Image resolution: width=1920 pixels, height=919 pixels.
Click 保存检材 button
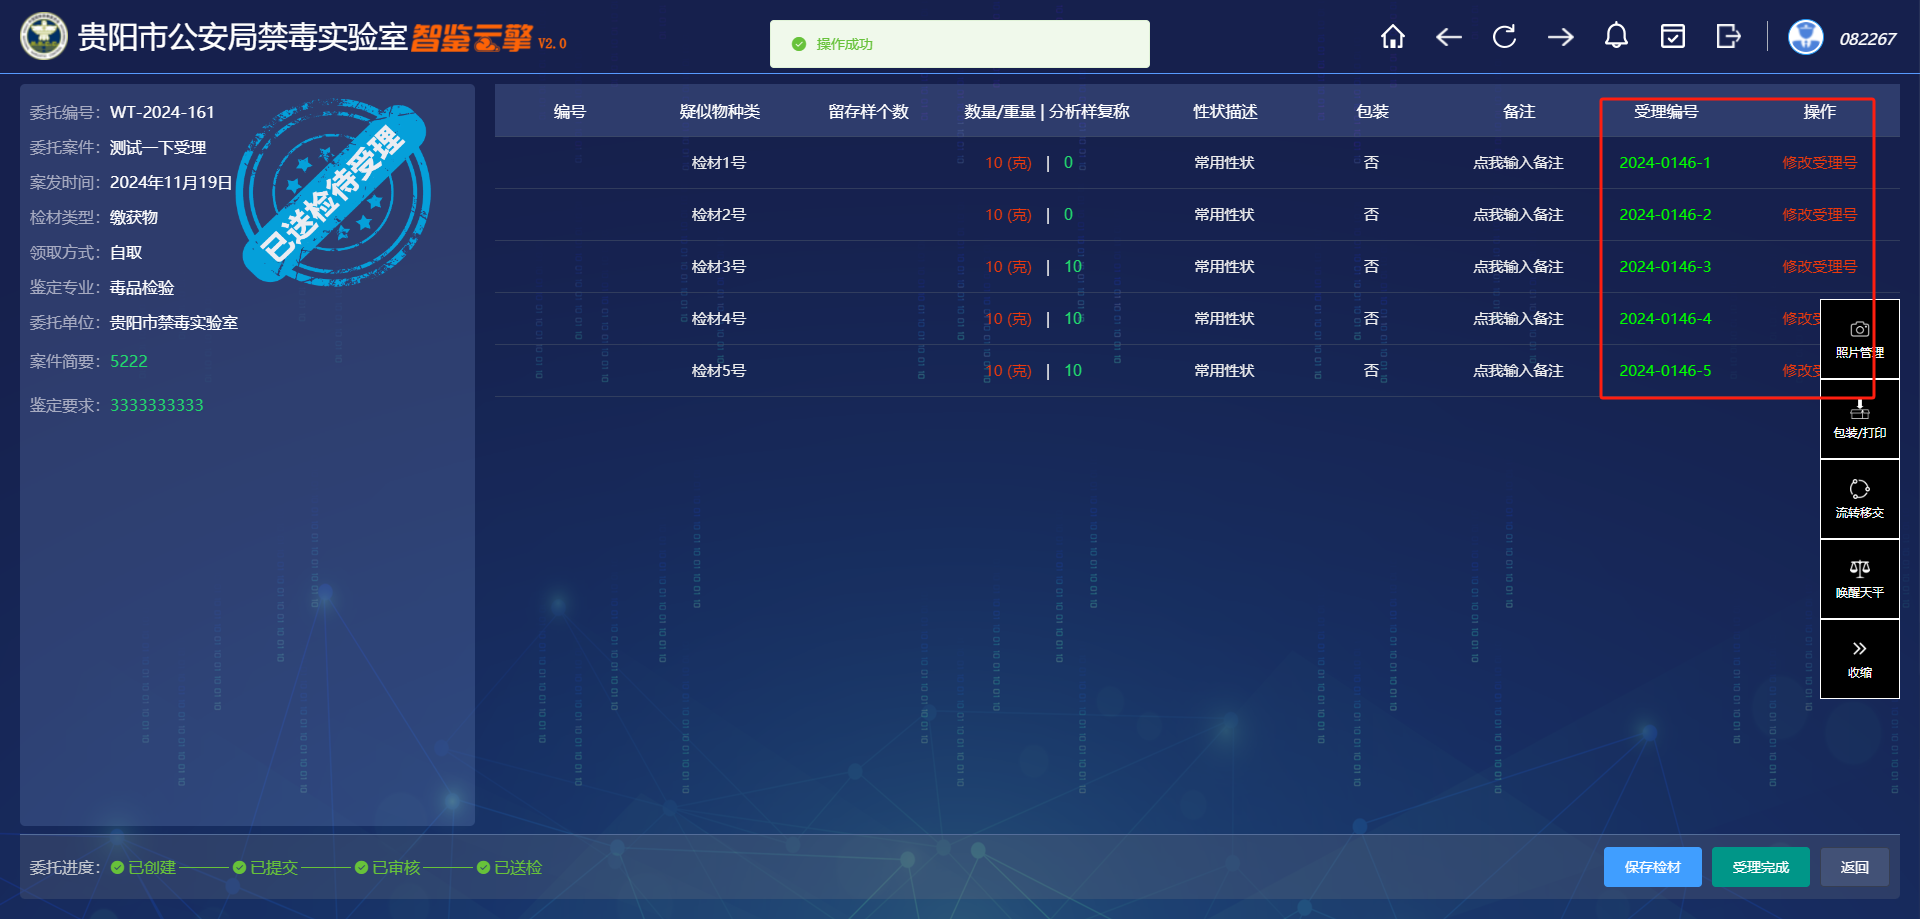click(1652, 867)
